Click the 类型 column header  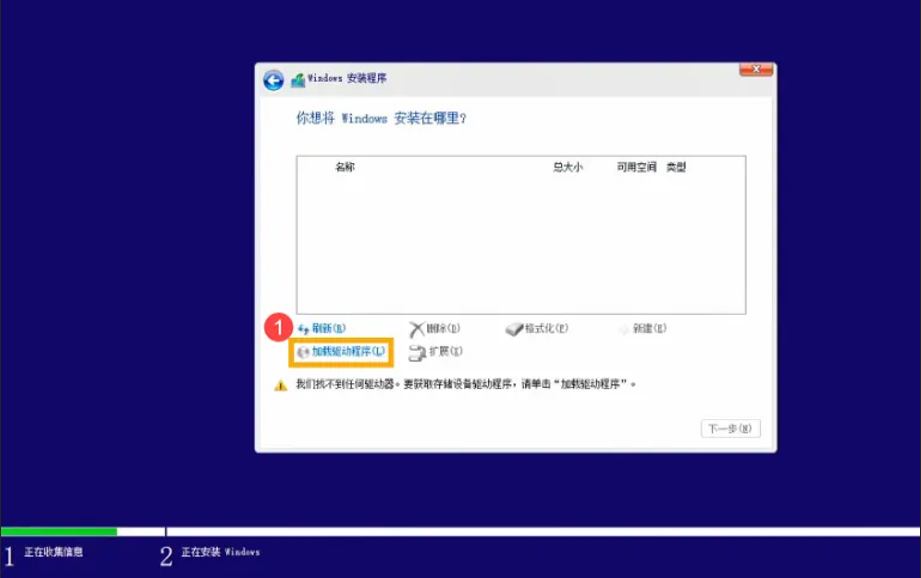(x=679, y=166)
